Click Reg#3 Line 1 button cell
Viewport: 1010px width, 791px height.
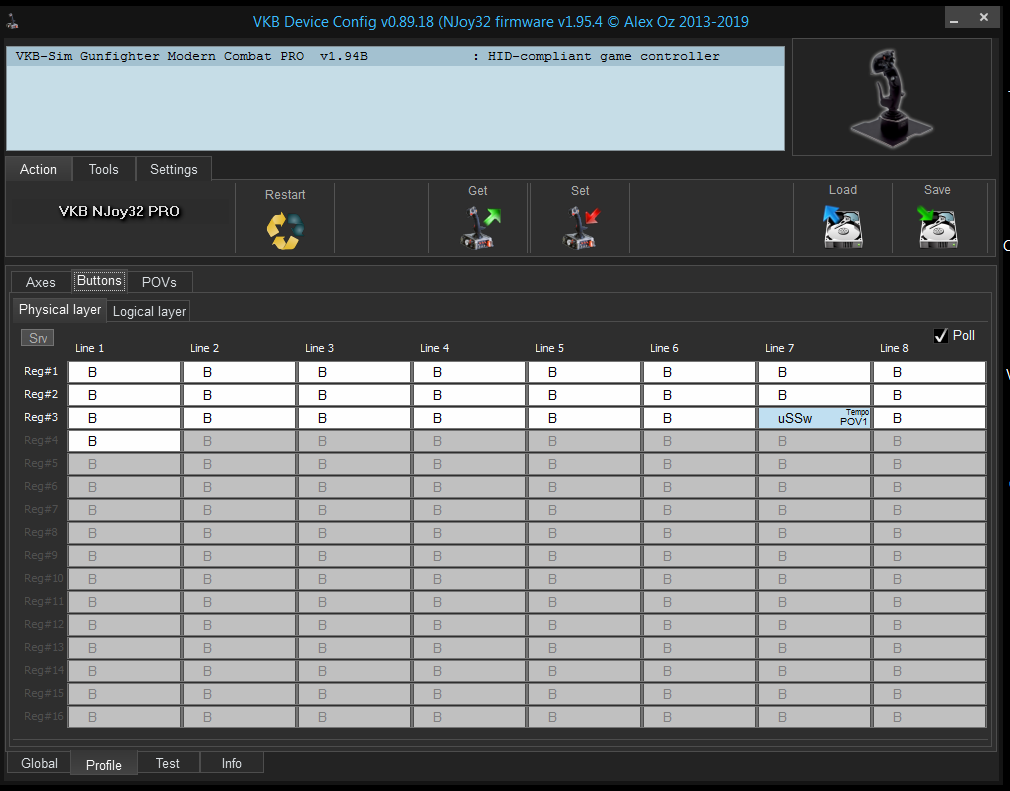pos(124,418)
